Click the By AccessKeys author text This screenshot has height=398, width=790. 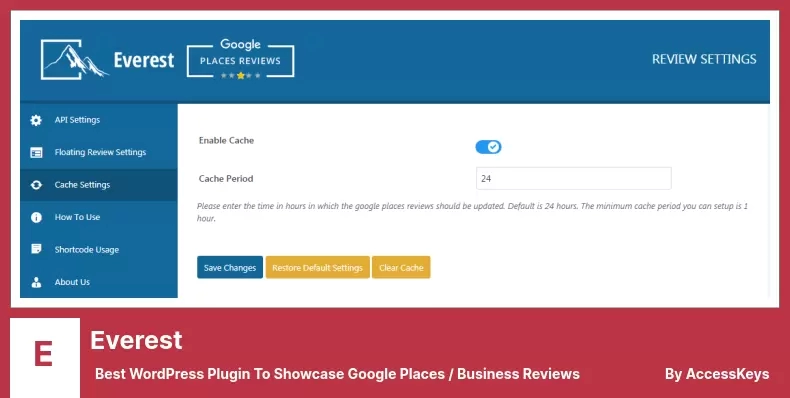tap(717, 374)
